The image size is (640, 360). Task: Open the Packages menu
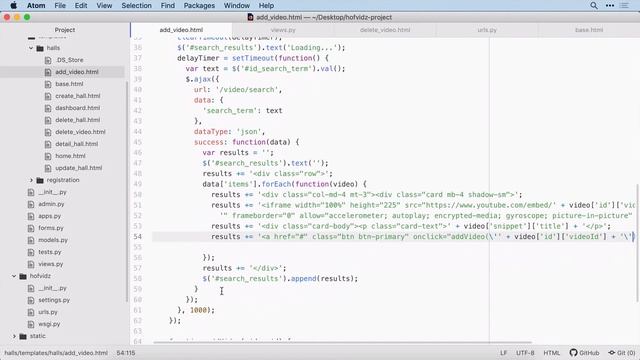click(x=199, y=5)
